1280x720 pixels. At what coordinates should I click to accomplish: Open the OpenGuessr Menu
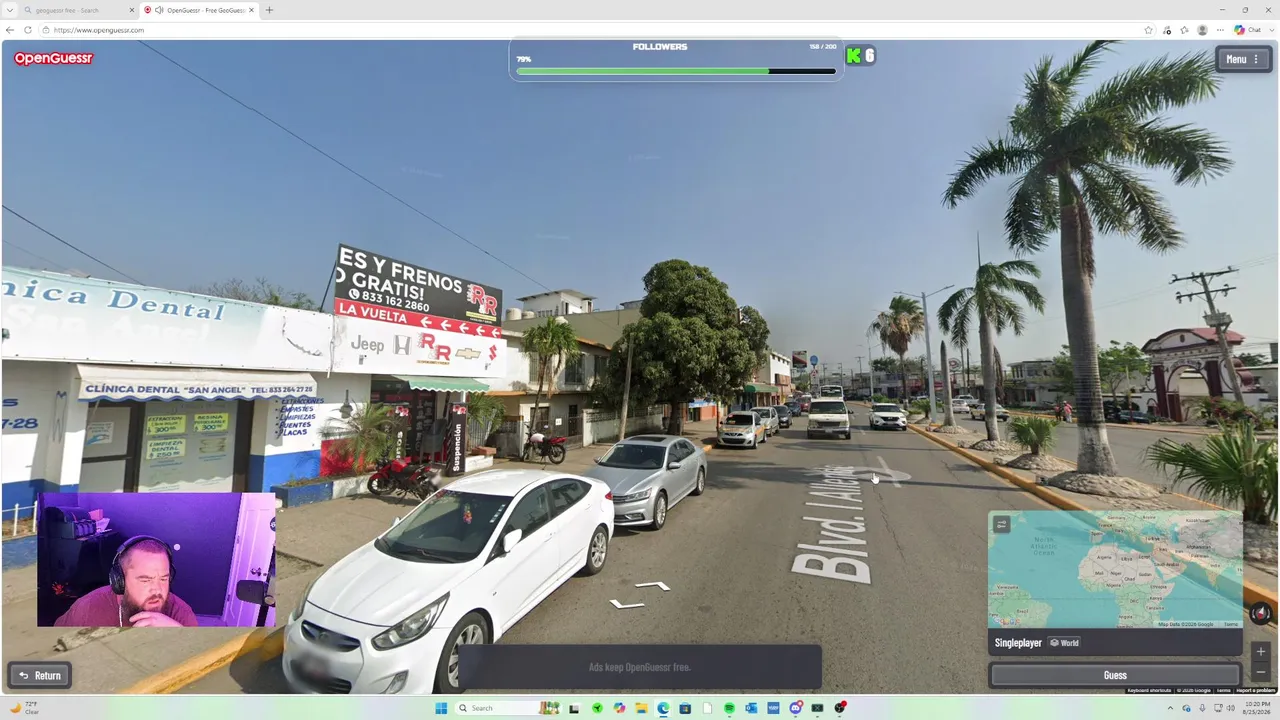(x=1244, y=59)
